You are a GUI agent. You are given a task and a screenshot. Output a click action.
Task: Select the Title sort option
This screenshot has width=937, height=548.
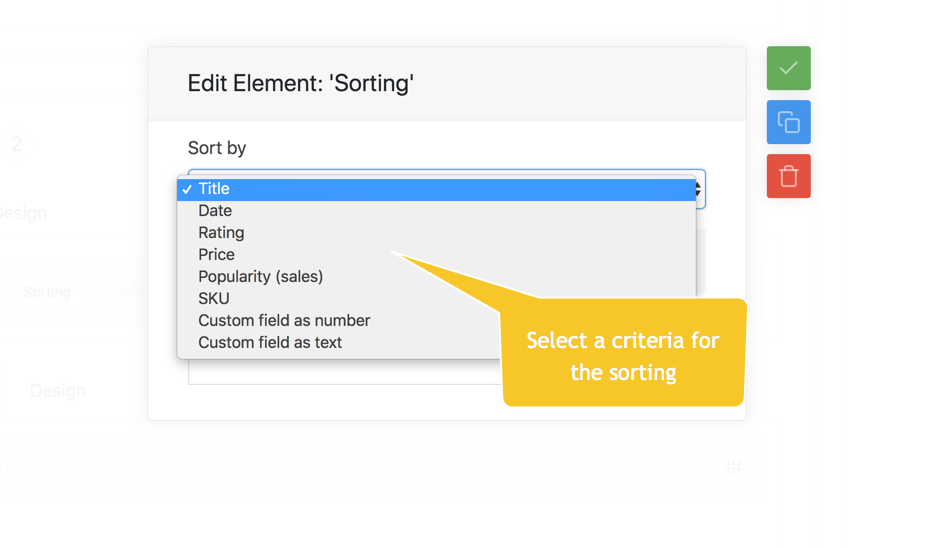(x=214, y=189)
